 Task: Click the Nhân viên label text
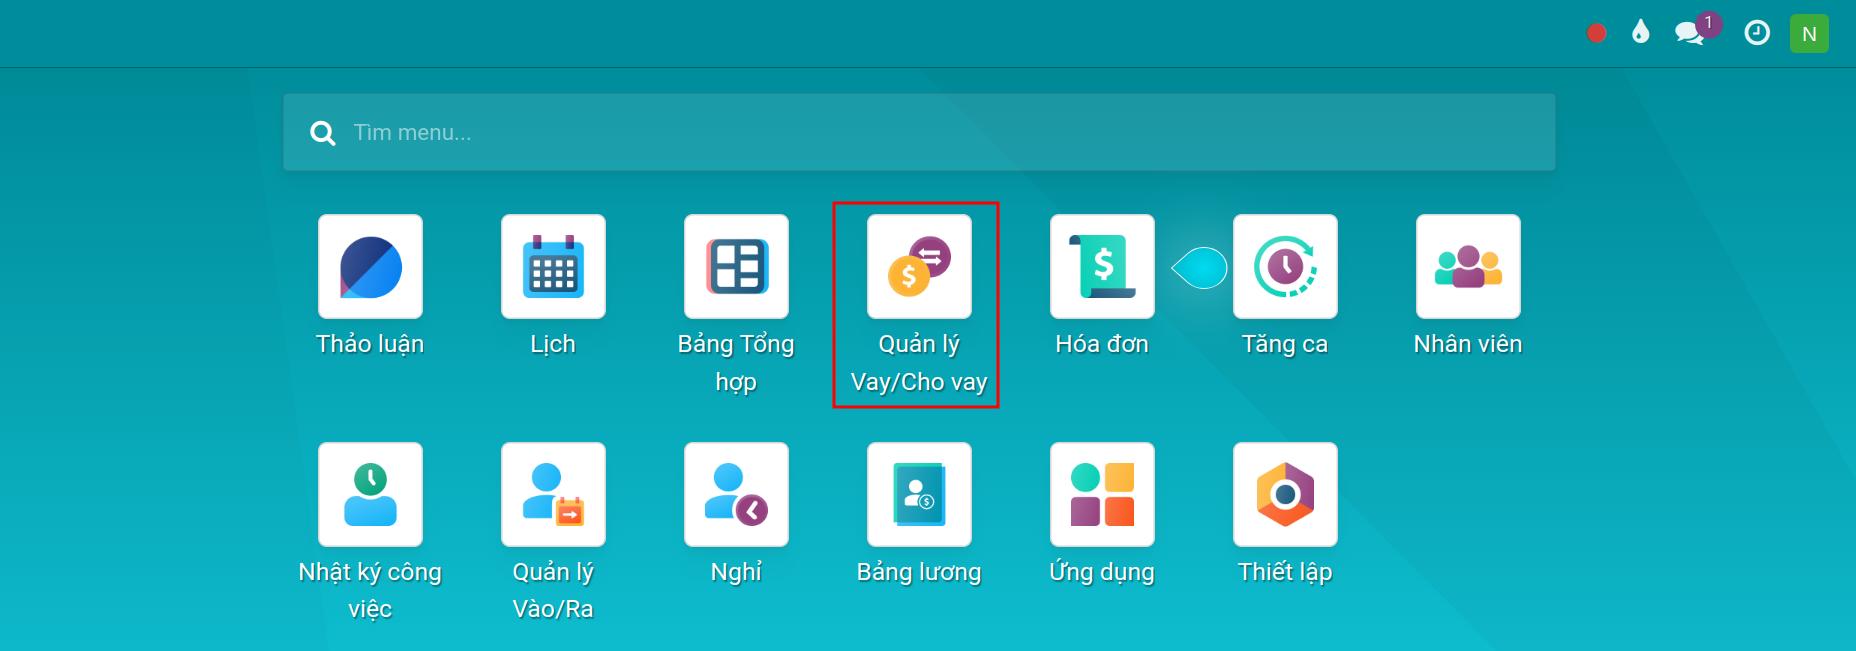point(1468,344)
